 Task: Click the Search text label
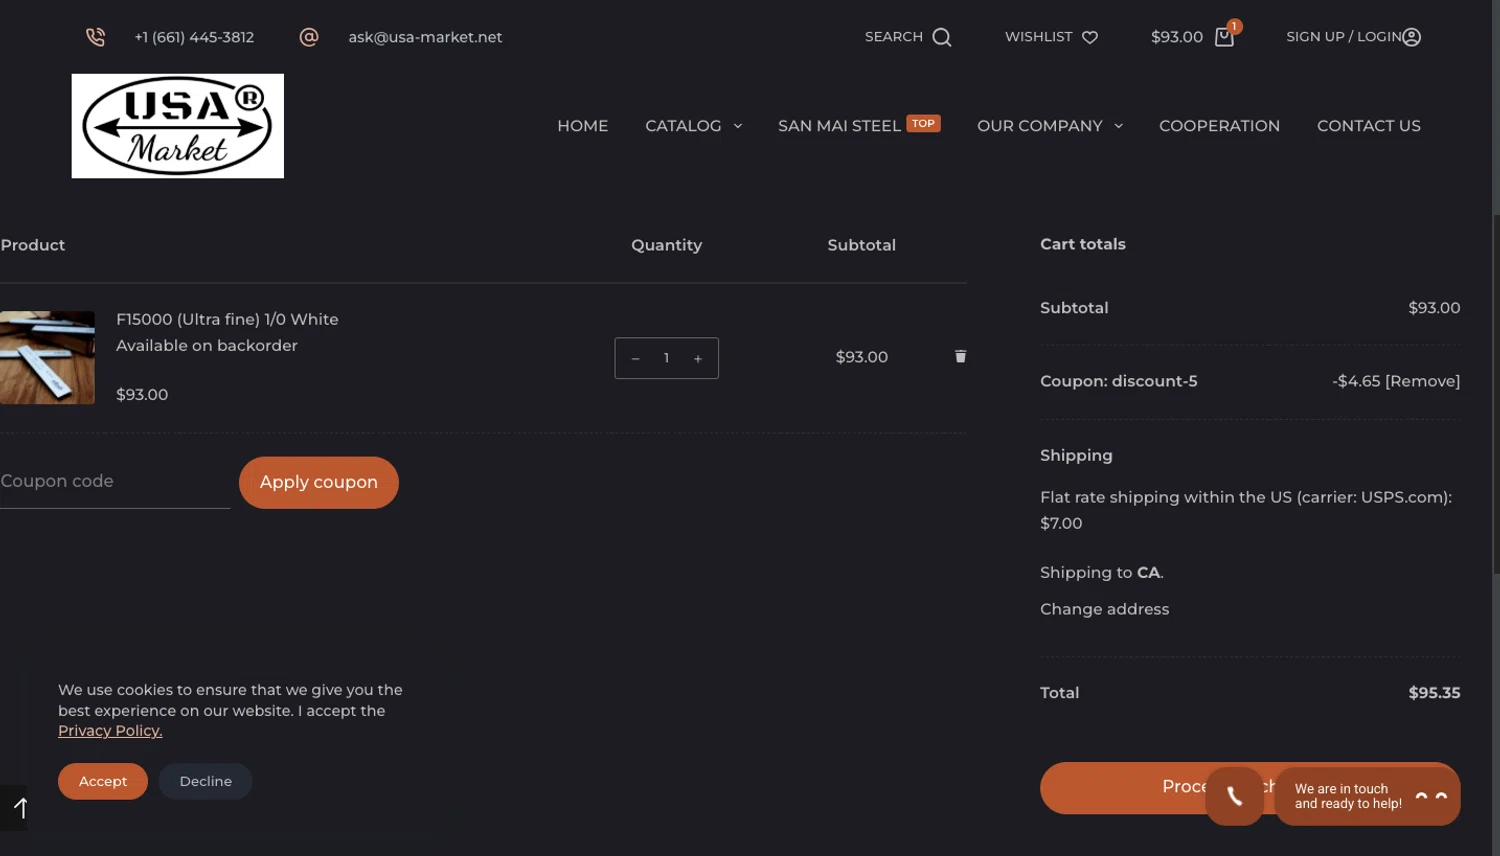893,37
